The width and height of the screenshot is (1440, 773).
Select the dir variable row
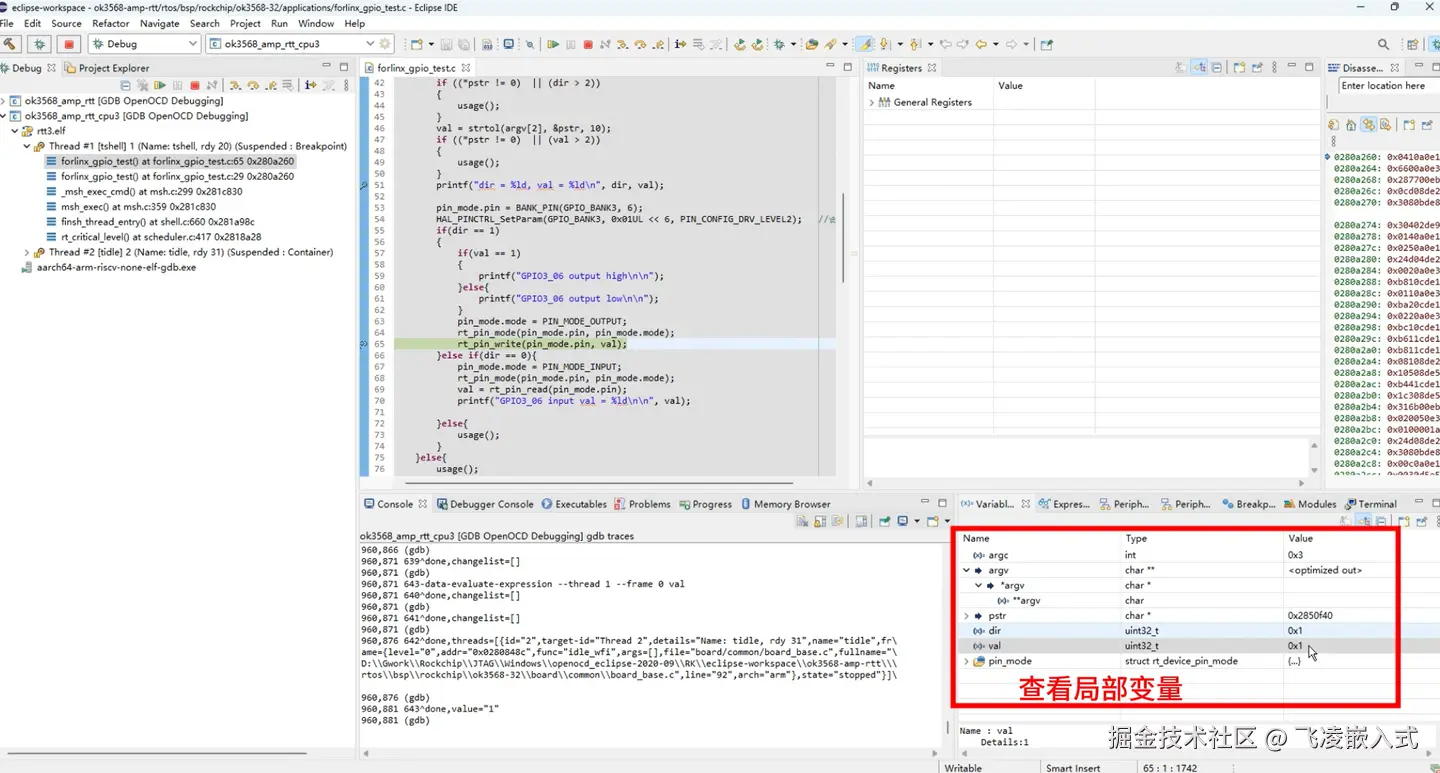pos(1175,631)
